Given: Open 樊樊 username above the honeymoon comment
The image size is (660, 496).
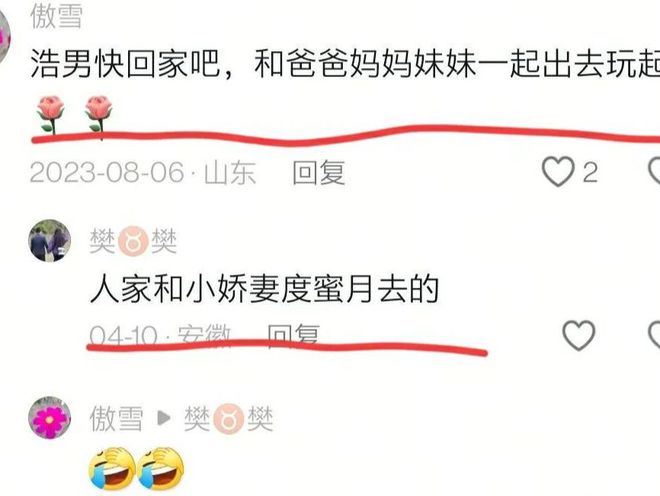Looking at the screenshot, I should (x=133, y=241).
